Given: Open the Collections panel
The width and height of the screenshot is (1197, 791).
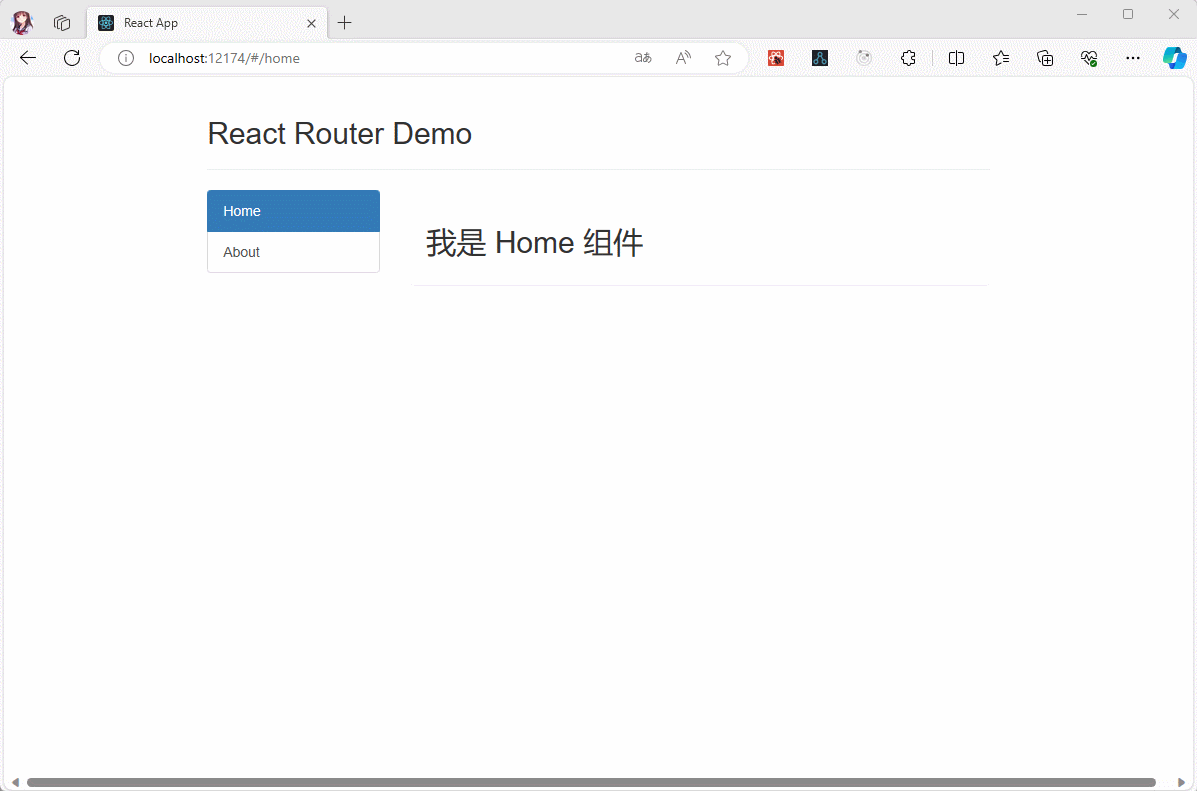Looking at the screenshot, I should pyautogui.click(x=1045, y=58).
